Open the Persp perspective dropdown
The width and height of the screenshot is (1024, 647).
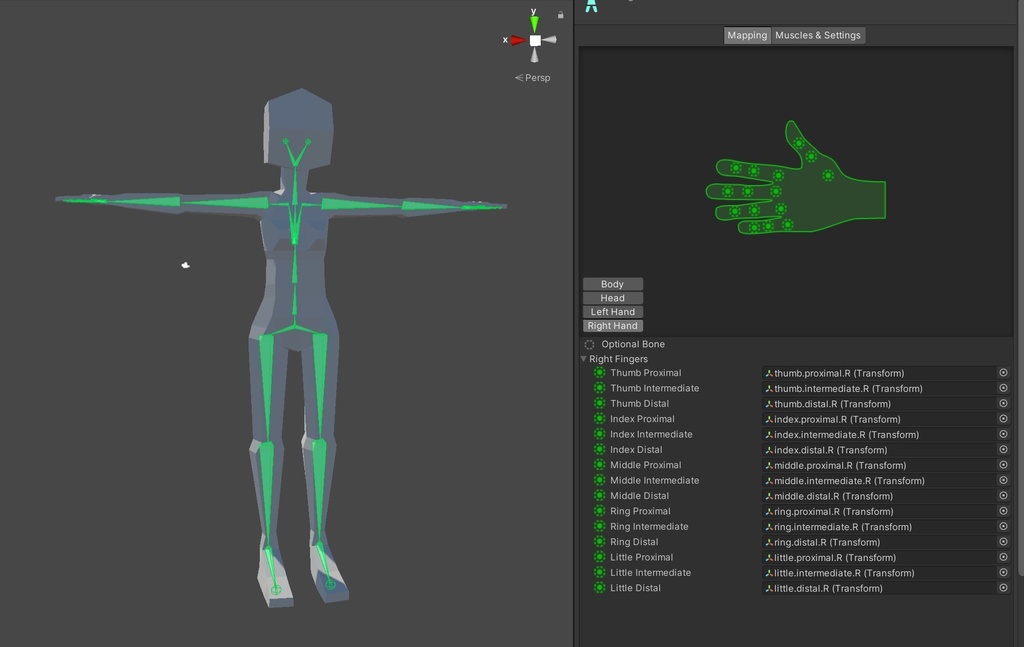[533, 77]
